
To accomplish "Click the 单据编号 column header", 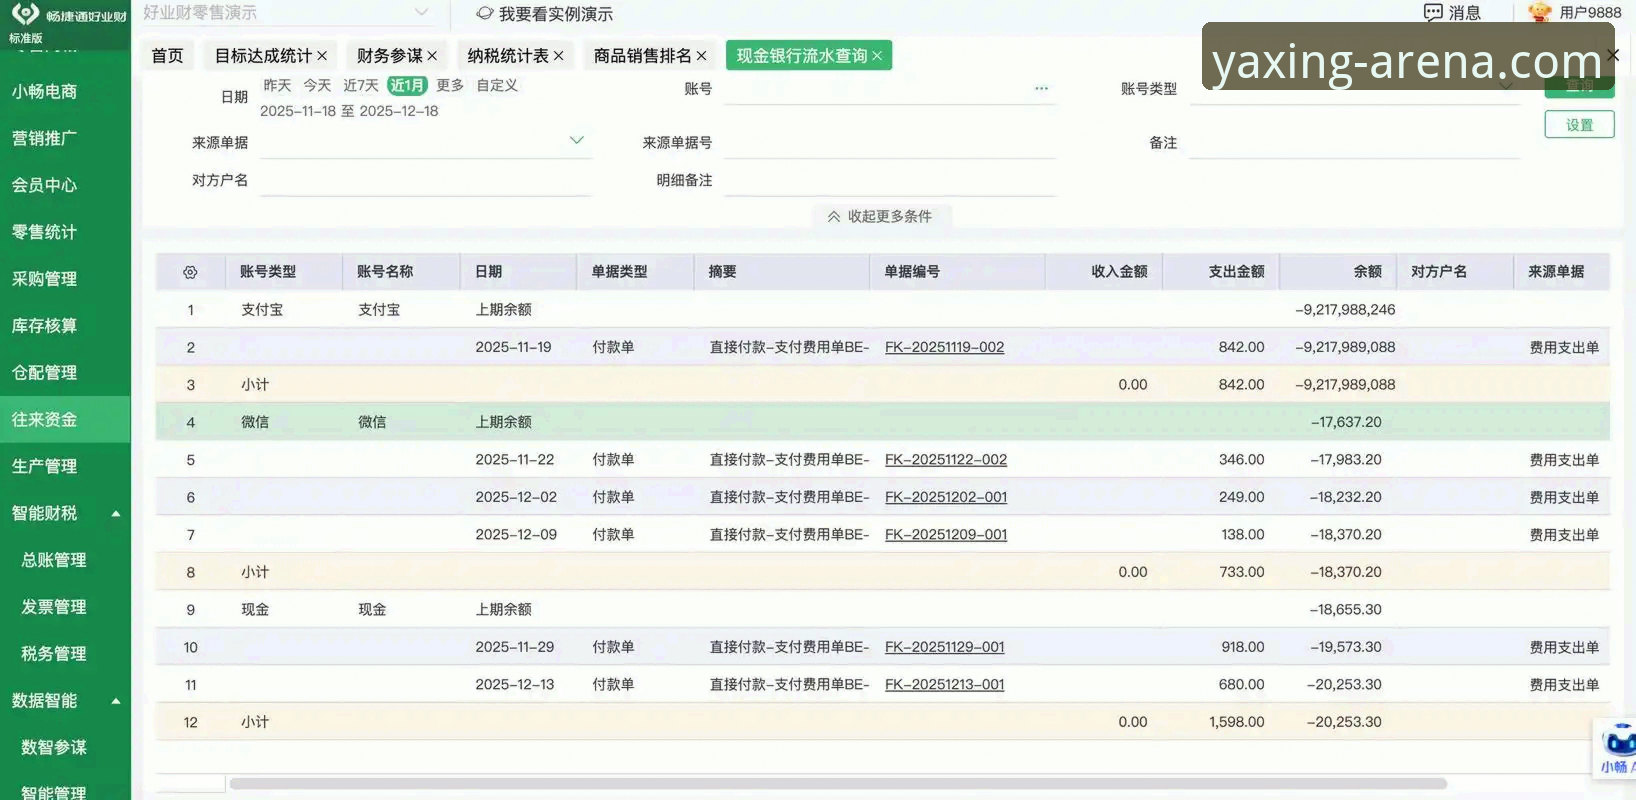I will pos(957,272).
